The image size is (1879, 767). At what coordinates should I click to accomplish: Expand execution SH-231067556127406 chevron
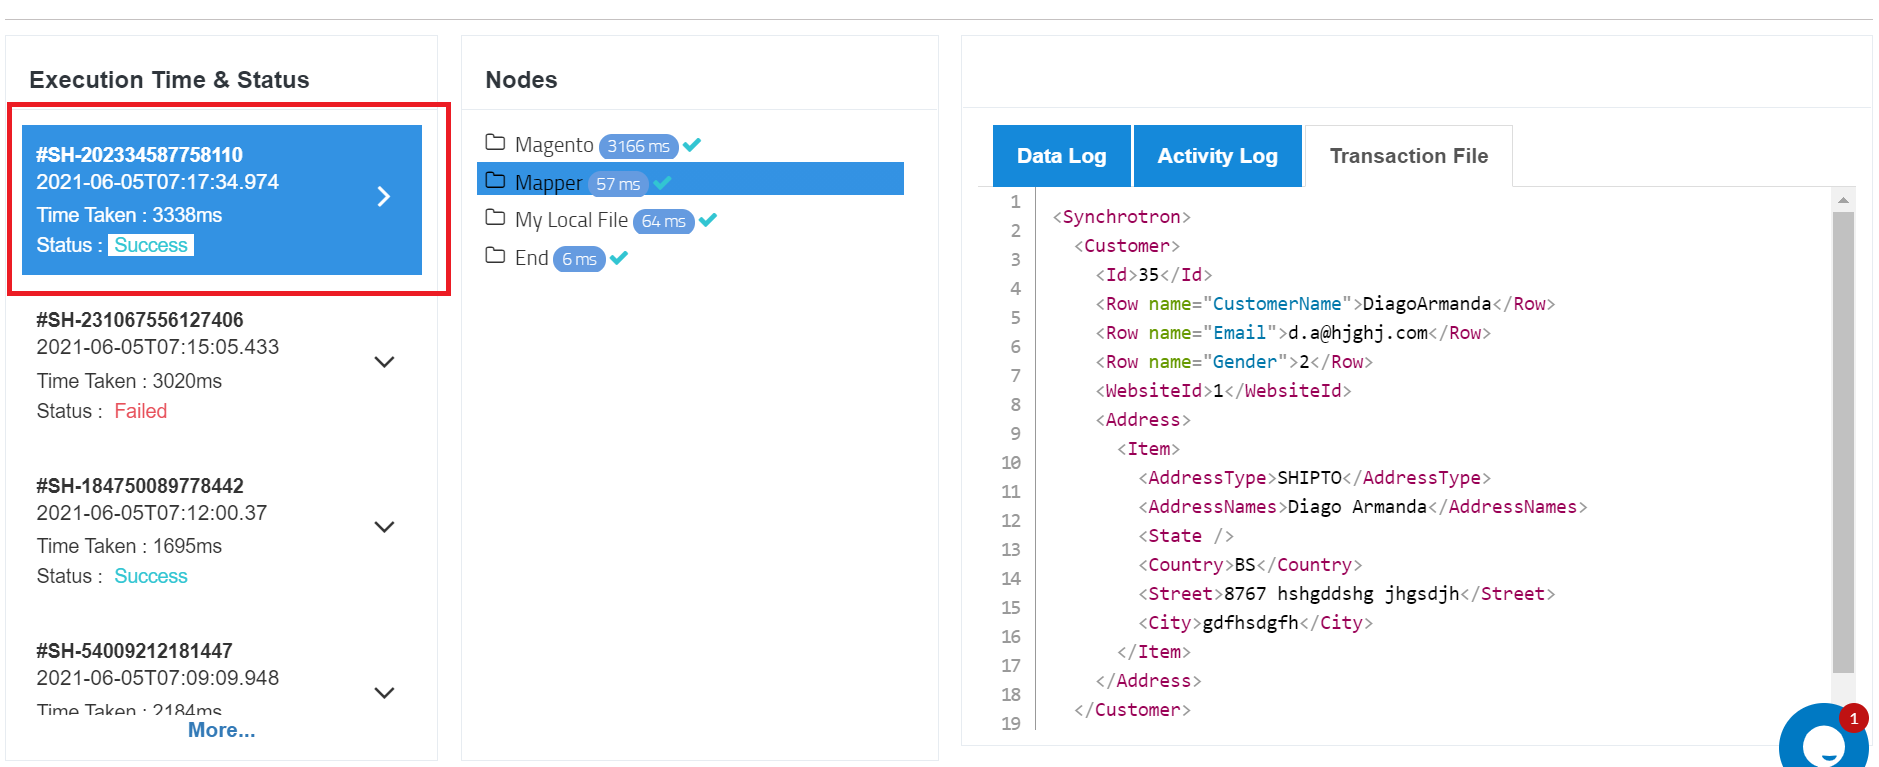(384, 362)
